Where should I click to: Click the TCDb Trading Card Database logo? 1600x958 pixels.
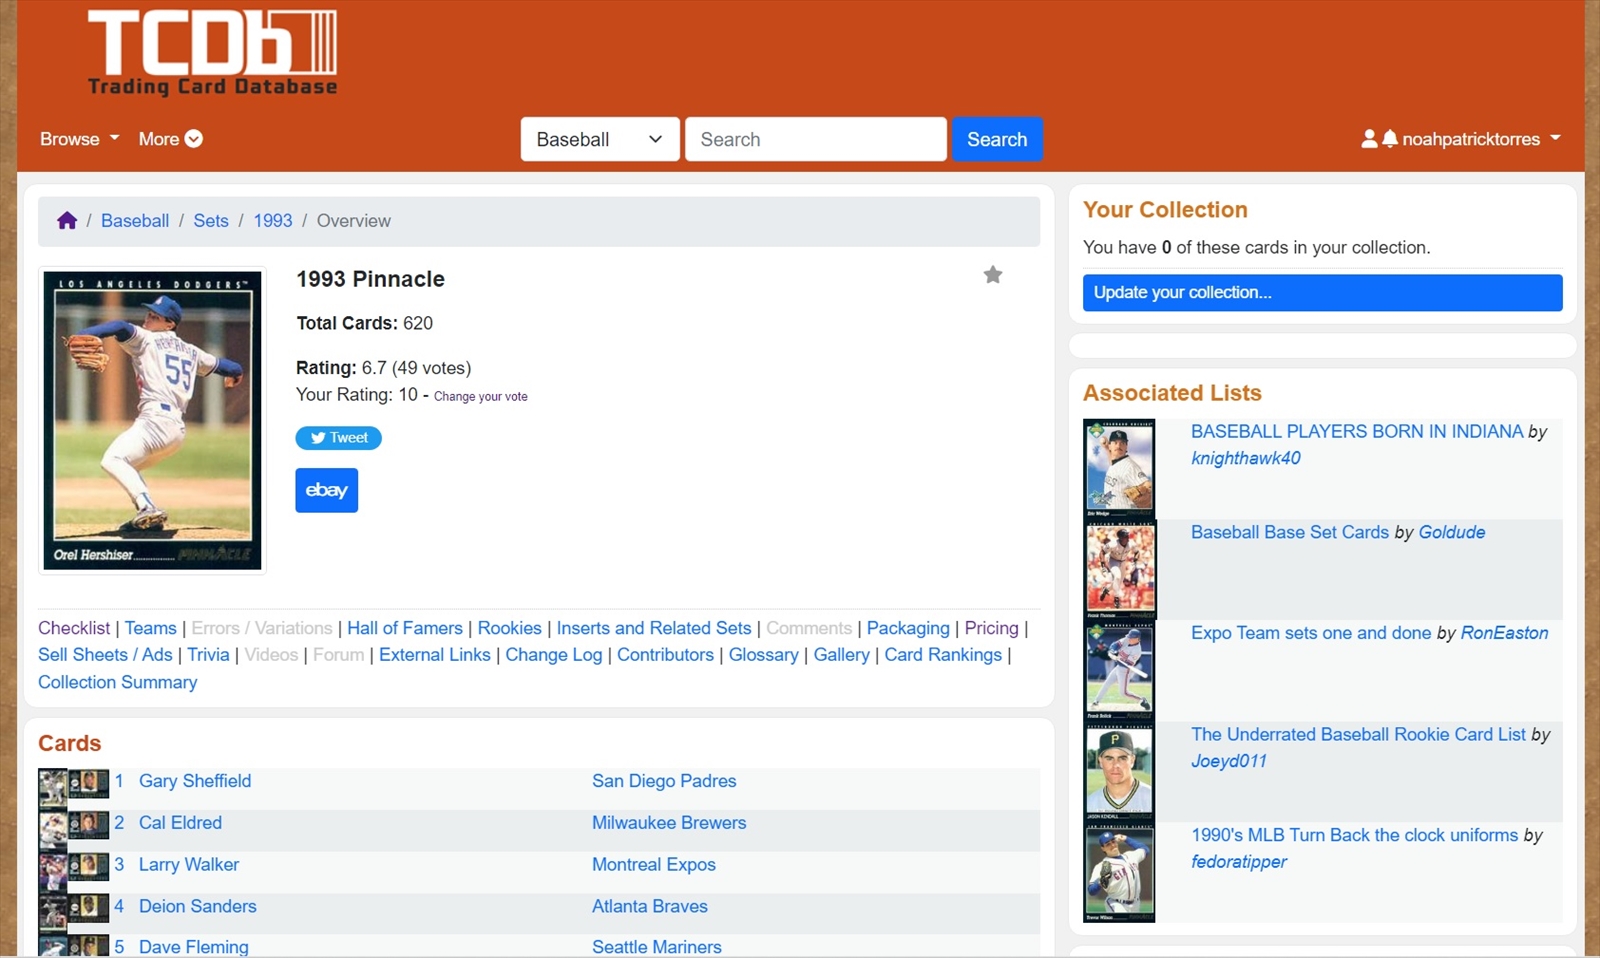(212, 53)
